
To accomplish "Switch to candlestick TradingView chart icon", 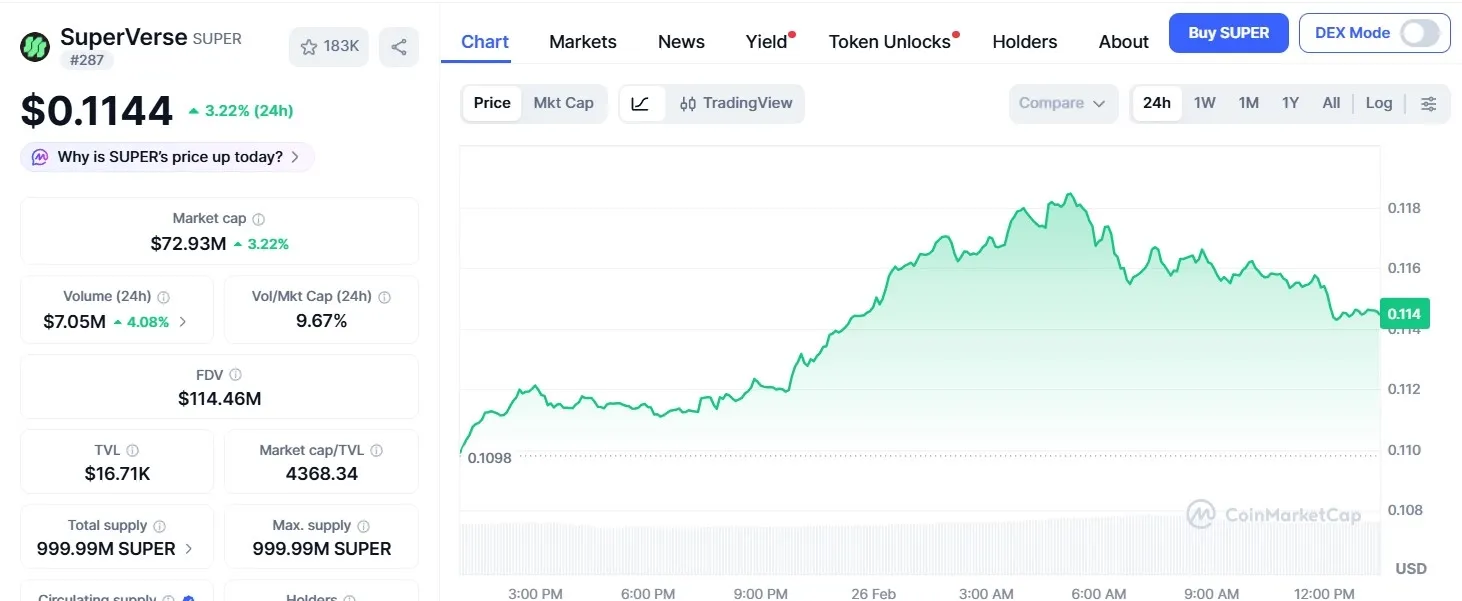I will (x=687, y=103).
